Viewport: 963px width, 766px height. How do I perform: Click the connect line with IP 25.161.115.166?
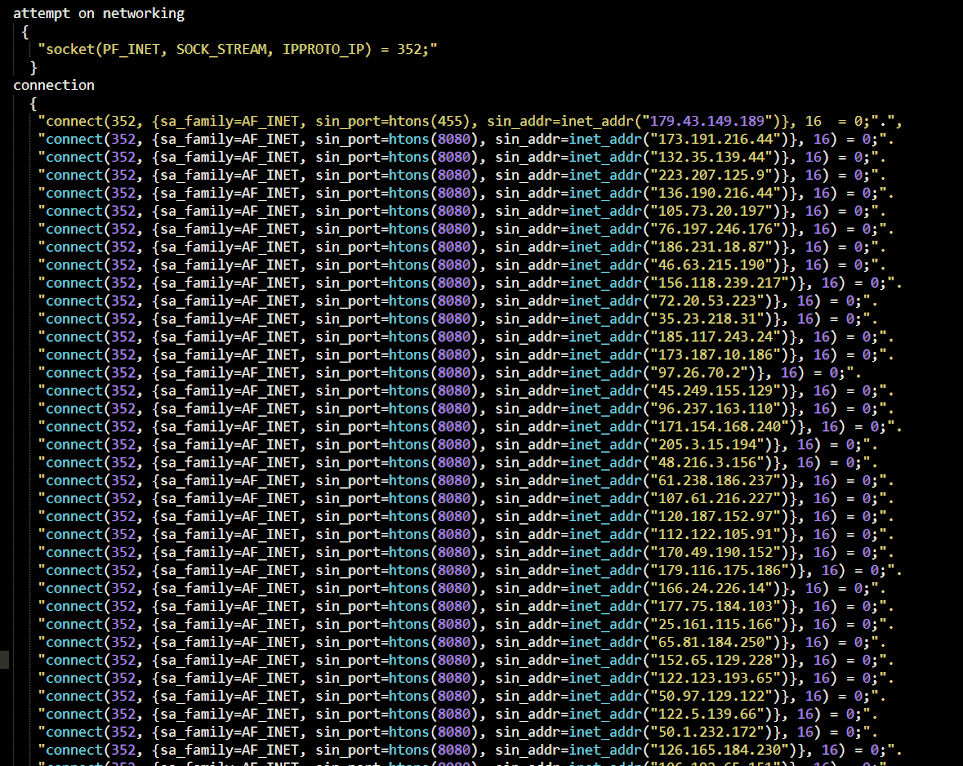[x=466, y=624]
